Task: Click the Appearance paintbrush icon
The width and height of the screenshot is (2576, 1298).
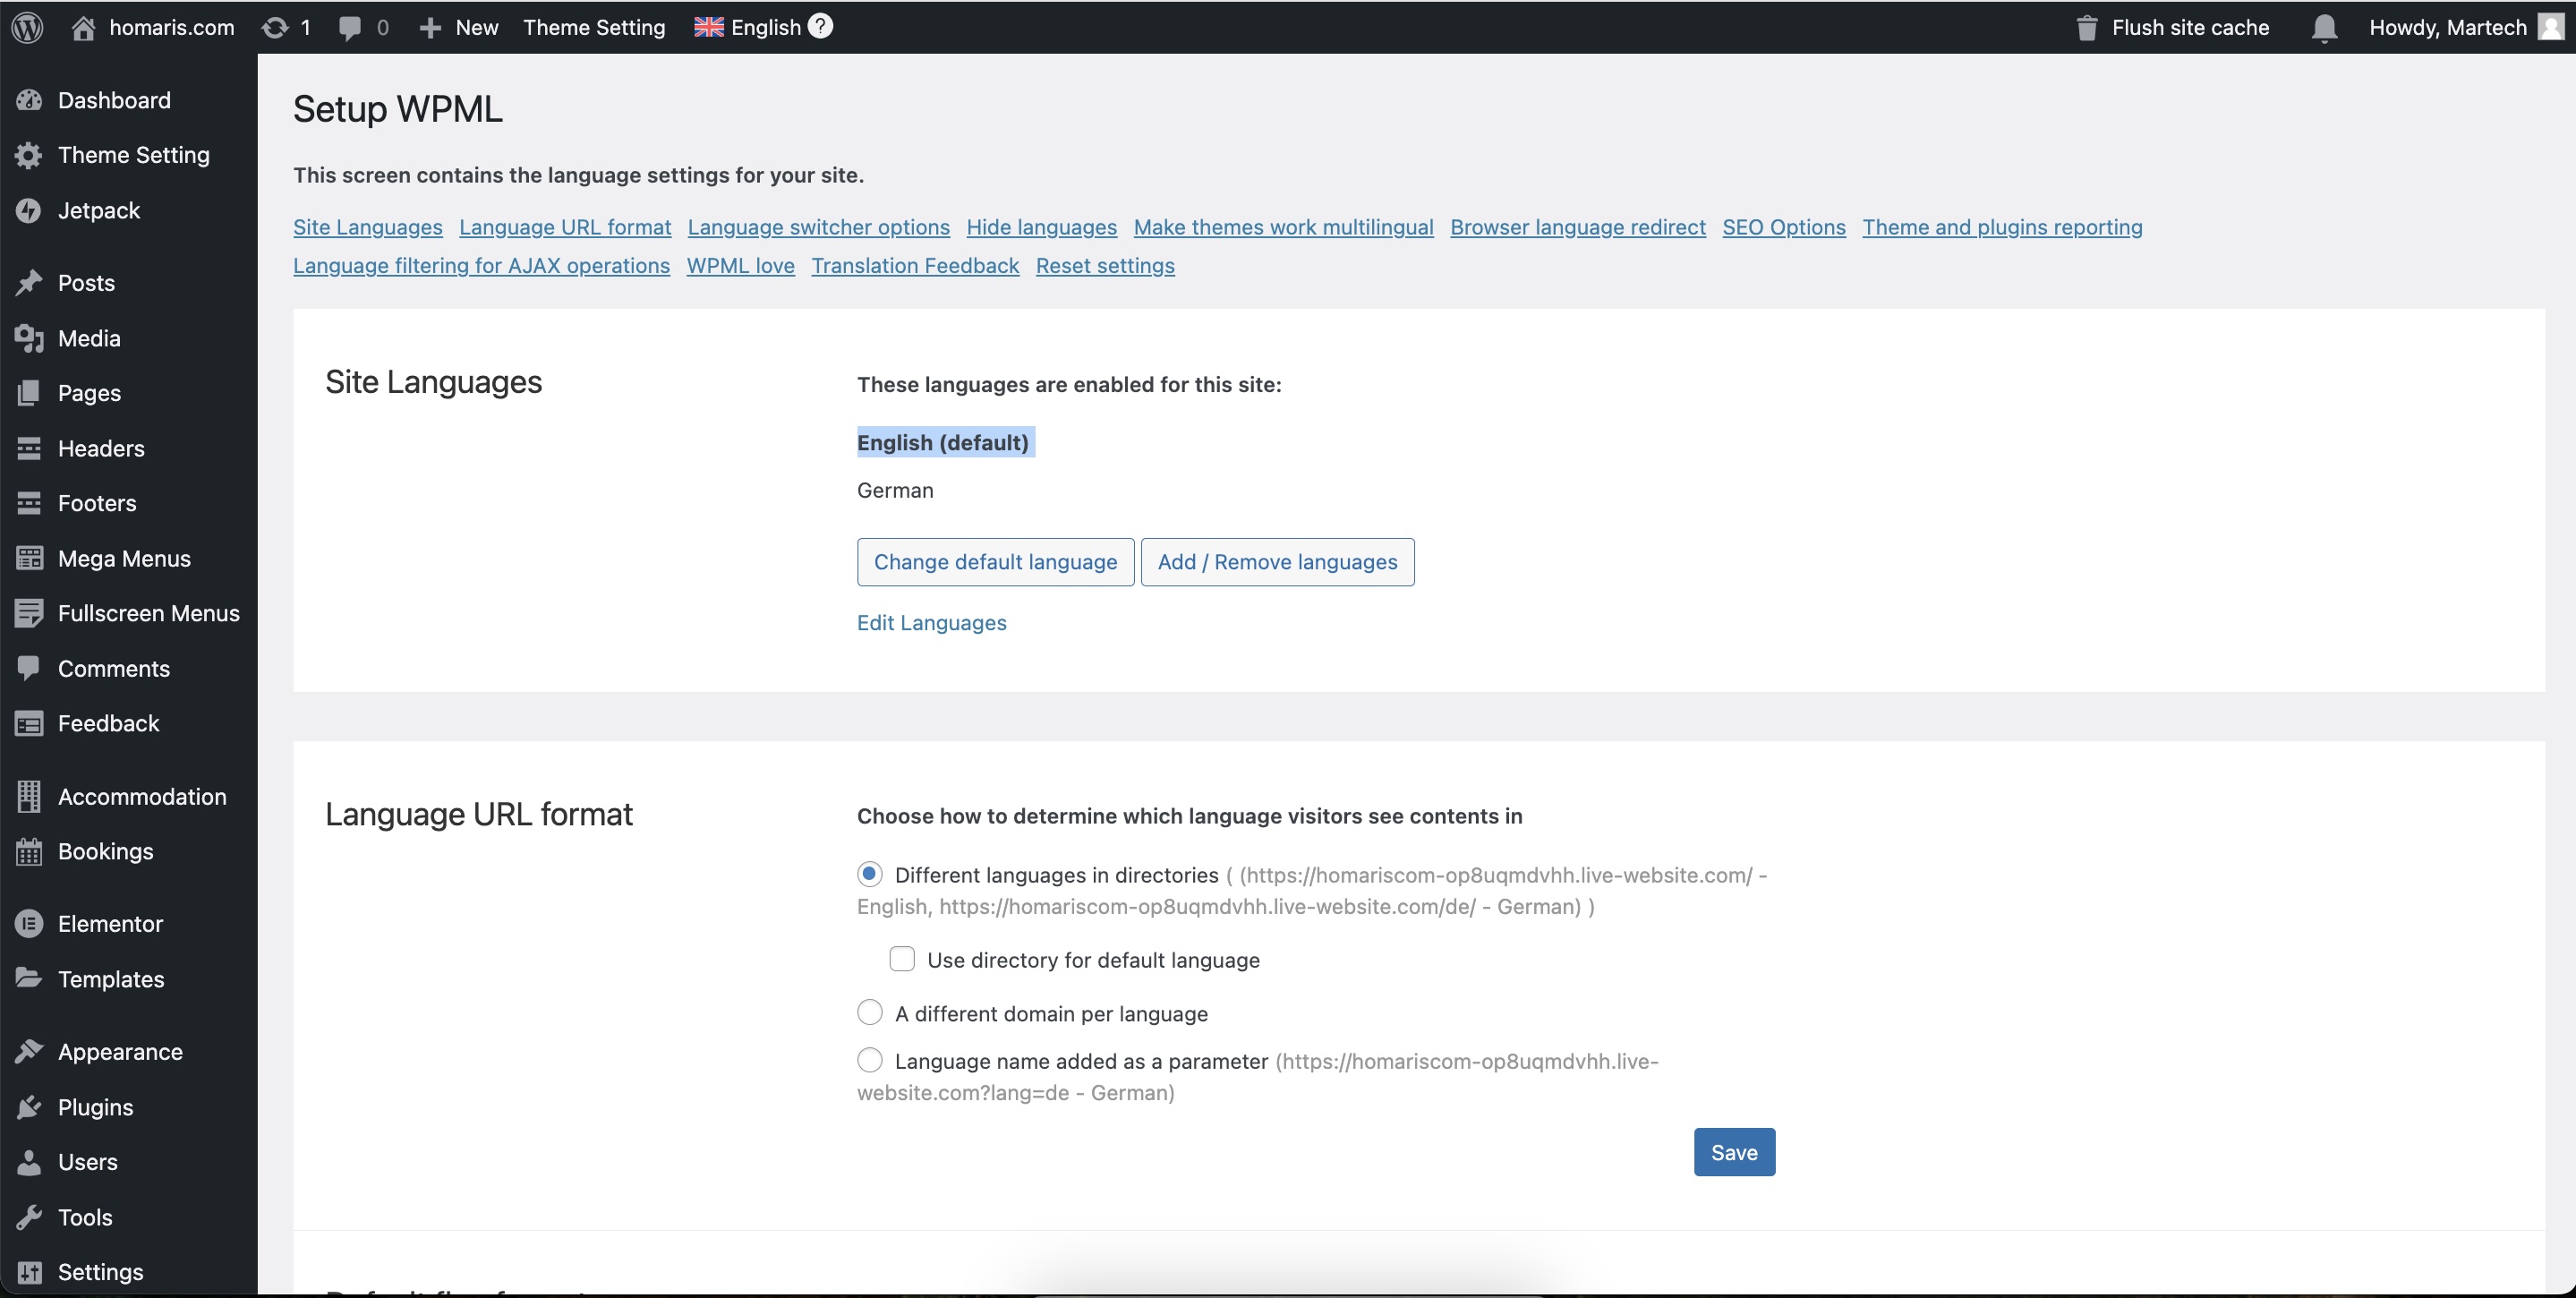Action: [x=29, y=1051]
